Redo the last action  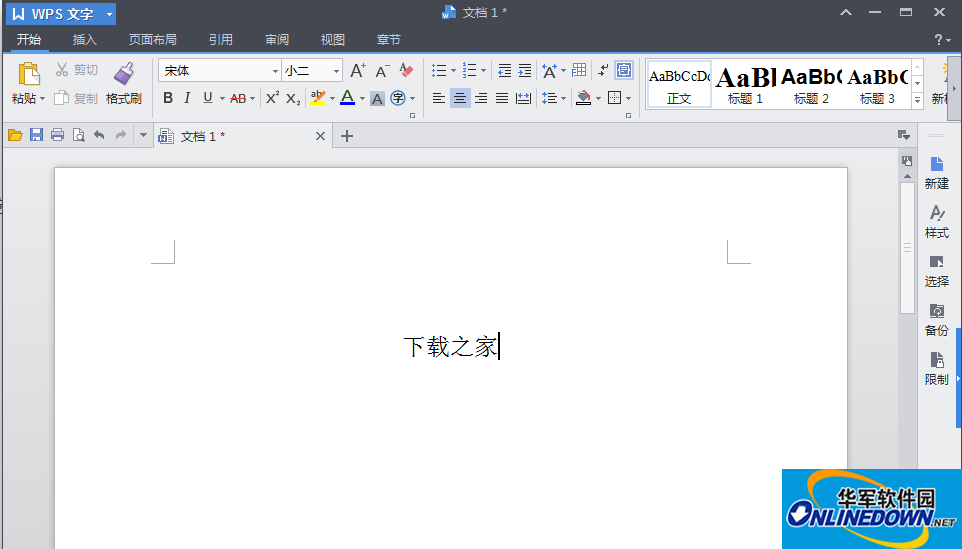(x=121, y=136)
